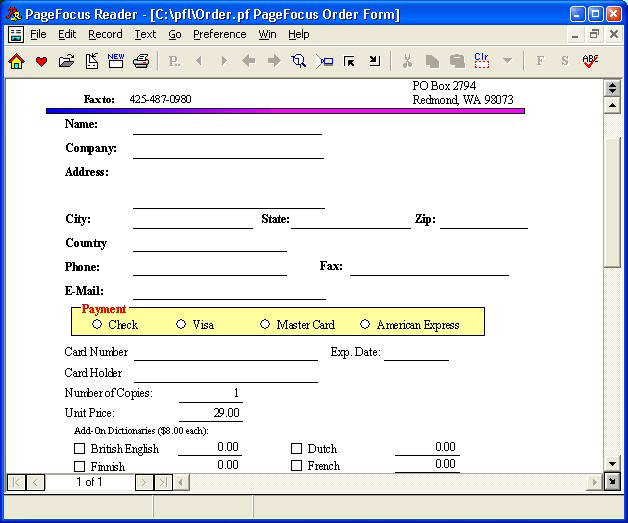
Task: Select the Visa payment option
Action: [x=181, y=324]
